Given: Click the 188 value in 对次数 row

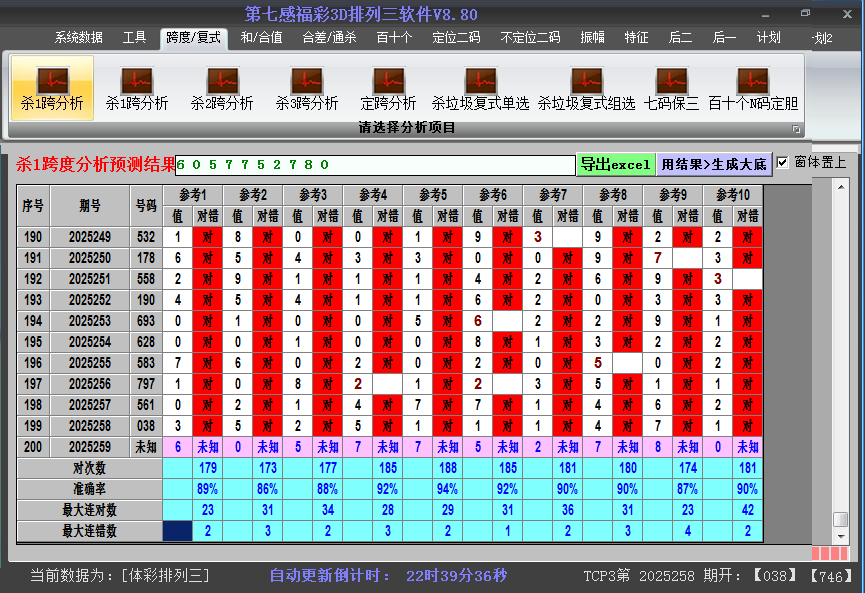Looking at the screenshot, I should click(x=447, y=468).
